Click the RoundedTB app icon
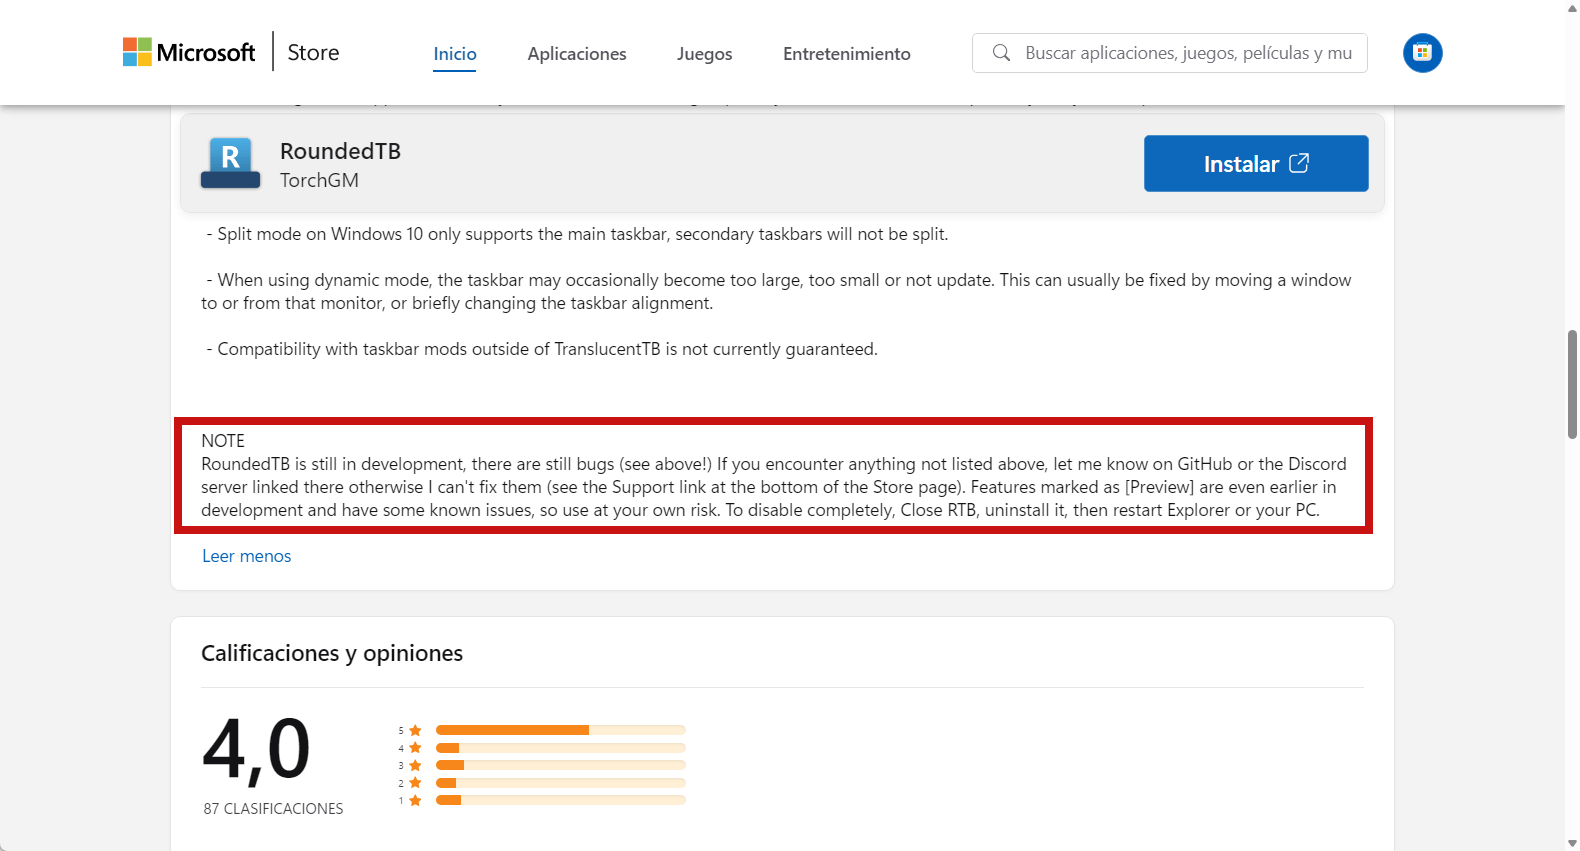This screenshot has width=1580, height=851. 231,163
